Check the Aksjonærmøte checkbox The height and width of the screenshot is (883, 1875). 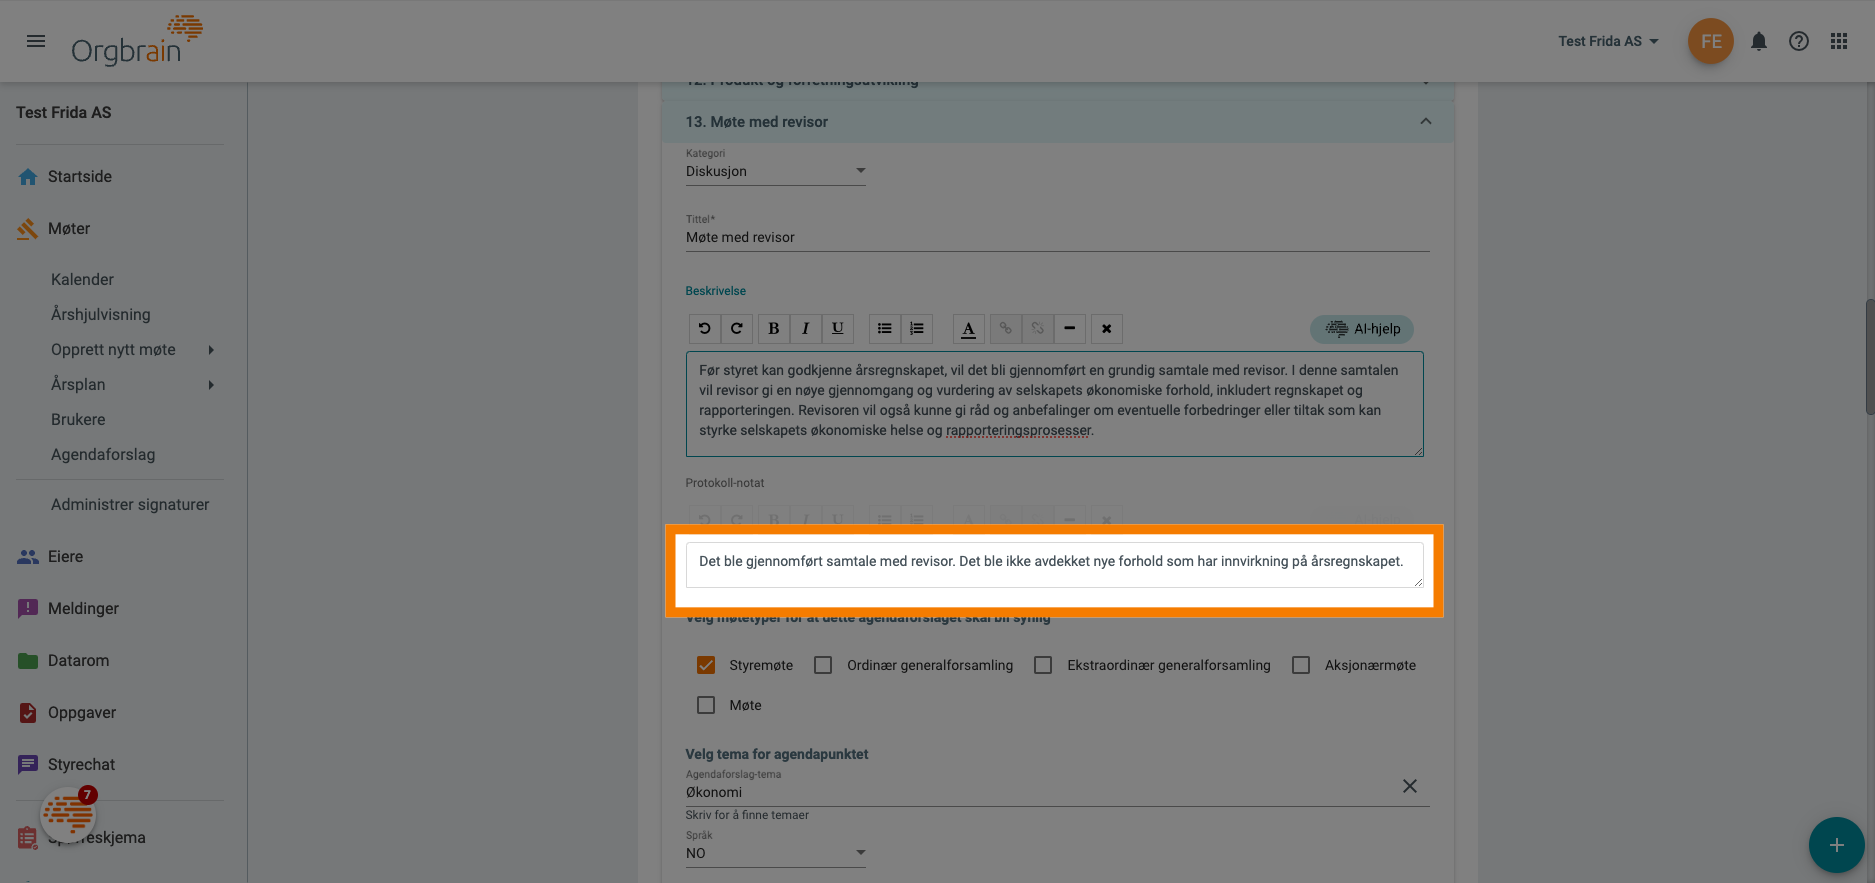click(1301, 665)
